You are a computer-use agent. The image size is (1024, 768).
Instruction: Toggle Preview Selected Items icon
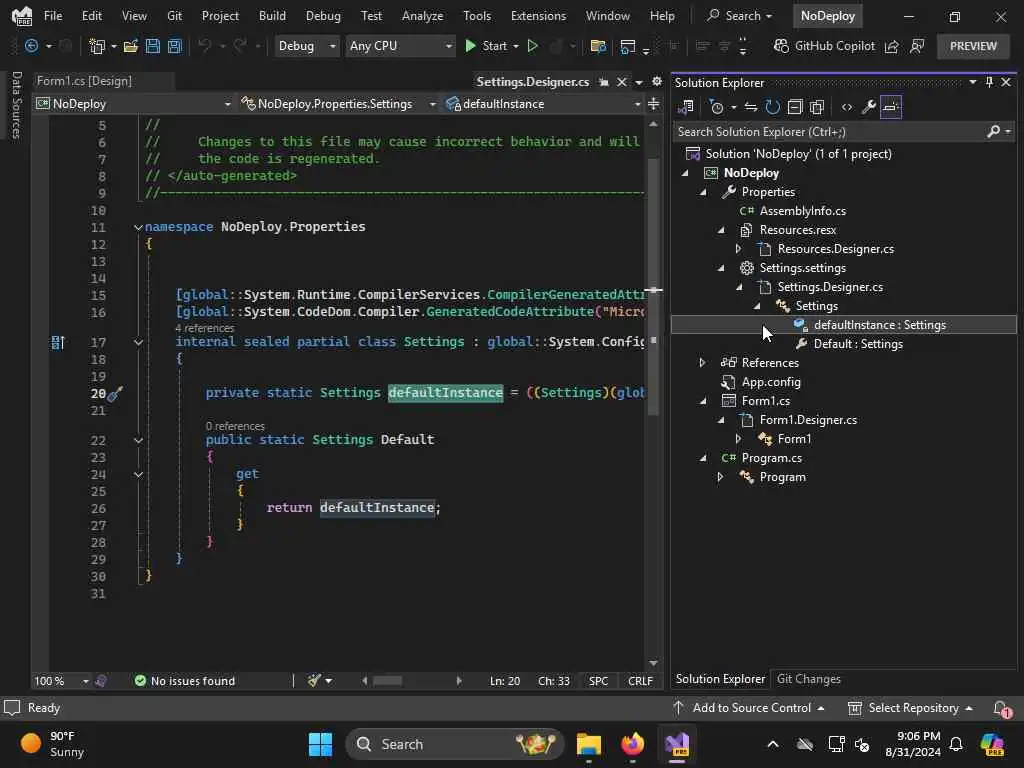click(891, 107)
